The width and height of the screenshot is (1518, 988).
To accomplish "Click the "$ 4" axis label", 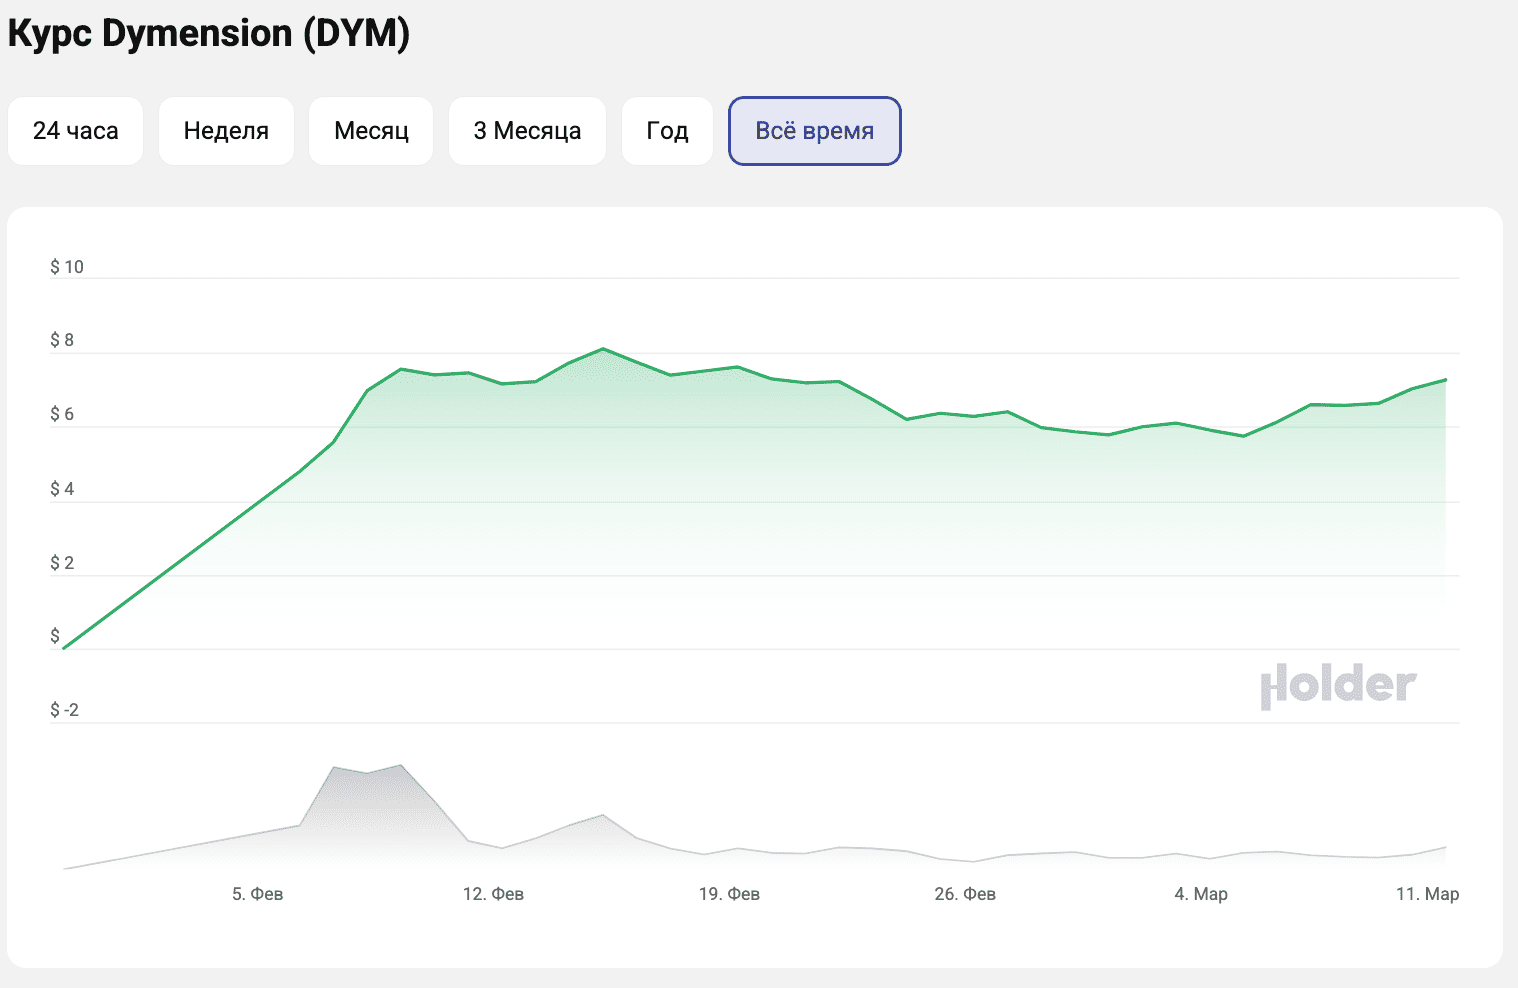I will (x=62, y=489).
